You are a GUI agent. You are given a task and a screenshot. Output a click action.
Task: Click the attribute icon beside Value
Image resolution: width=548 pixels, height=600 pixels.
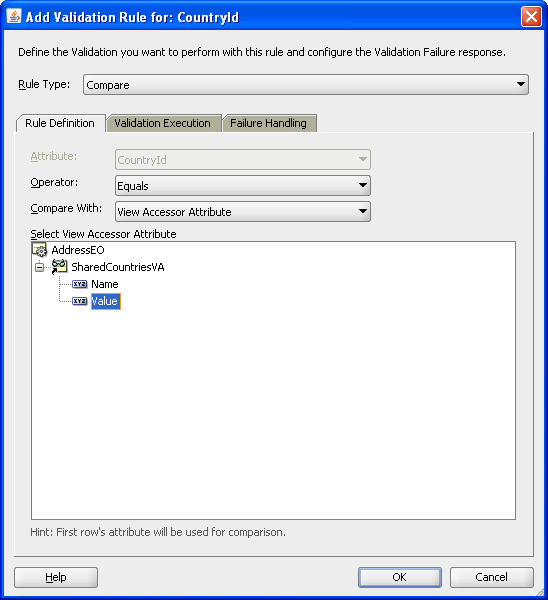click(x=80, y=301)
